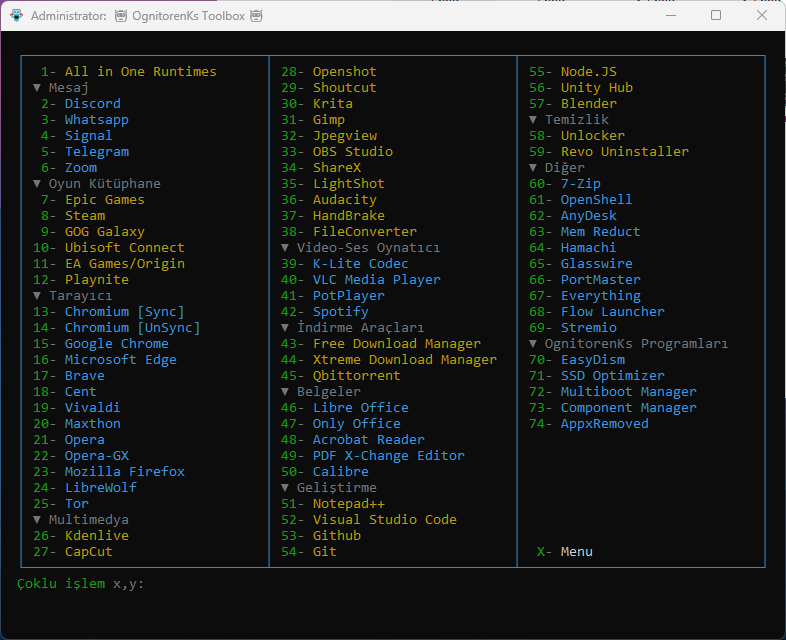Click the 57- Blender row
This screenshot has height=640, width=786.
573,104
